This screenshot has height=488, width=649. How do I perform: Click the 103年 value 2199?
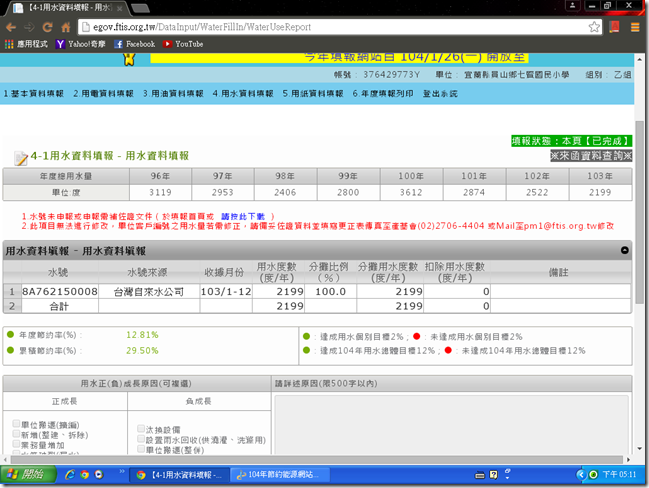tap(600, 192)
